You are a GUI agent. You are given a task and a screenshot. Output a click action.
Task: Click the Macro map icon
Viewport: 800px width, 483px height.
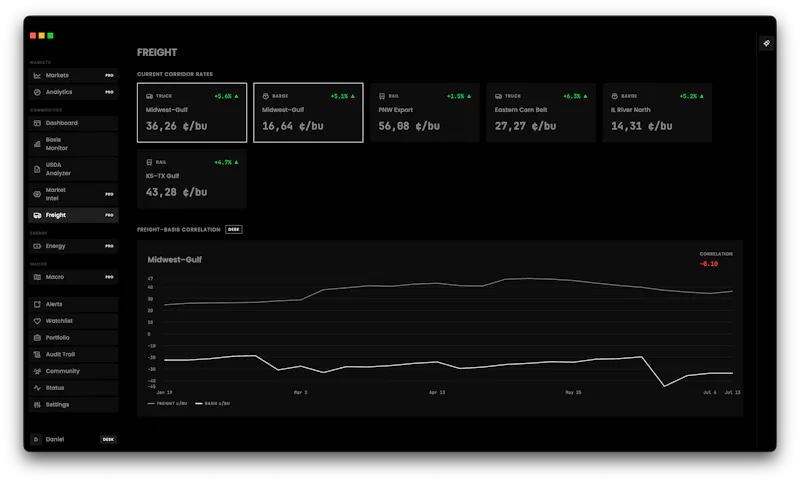pyautogui.click(x=37, y=277)
